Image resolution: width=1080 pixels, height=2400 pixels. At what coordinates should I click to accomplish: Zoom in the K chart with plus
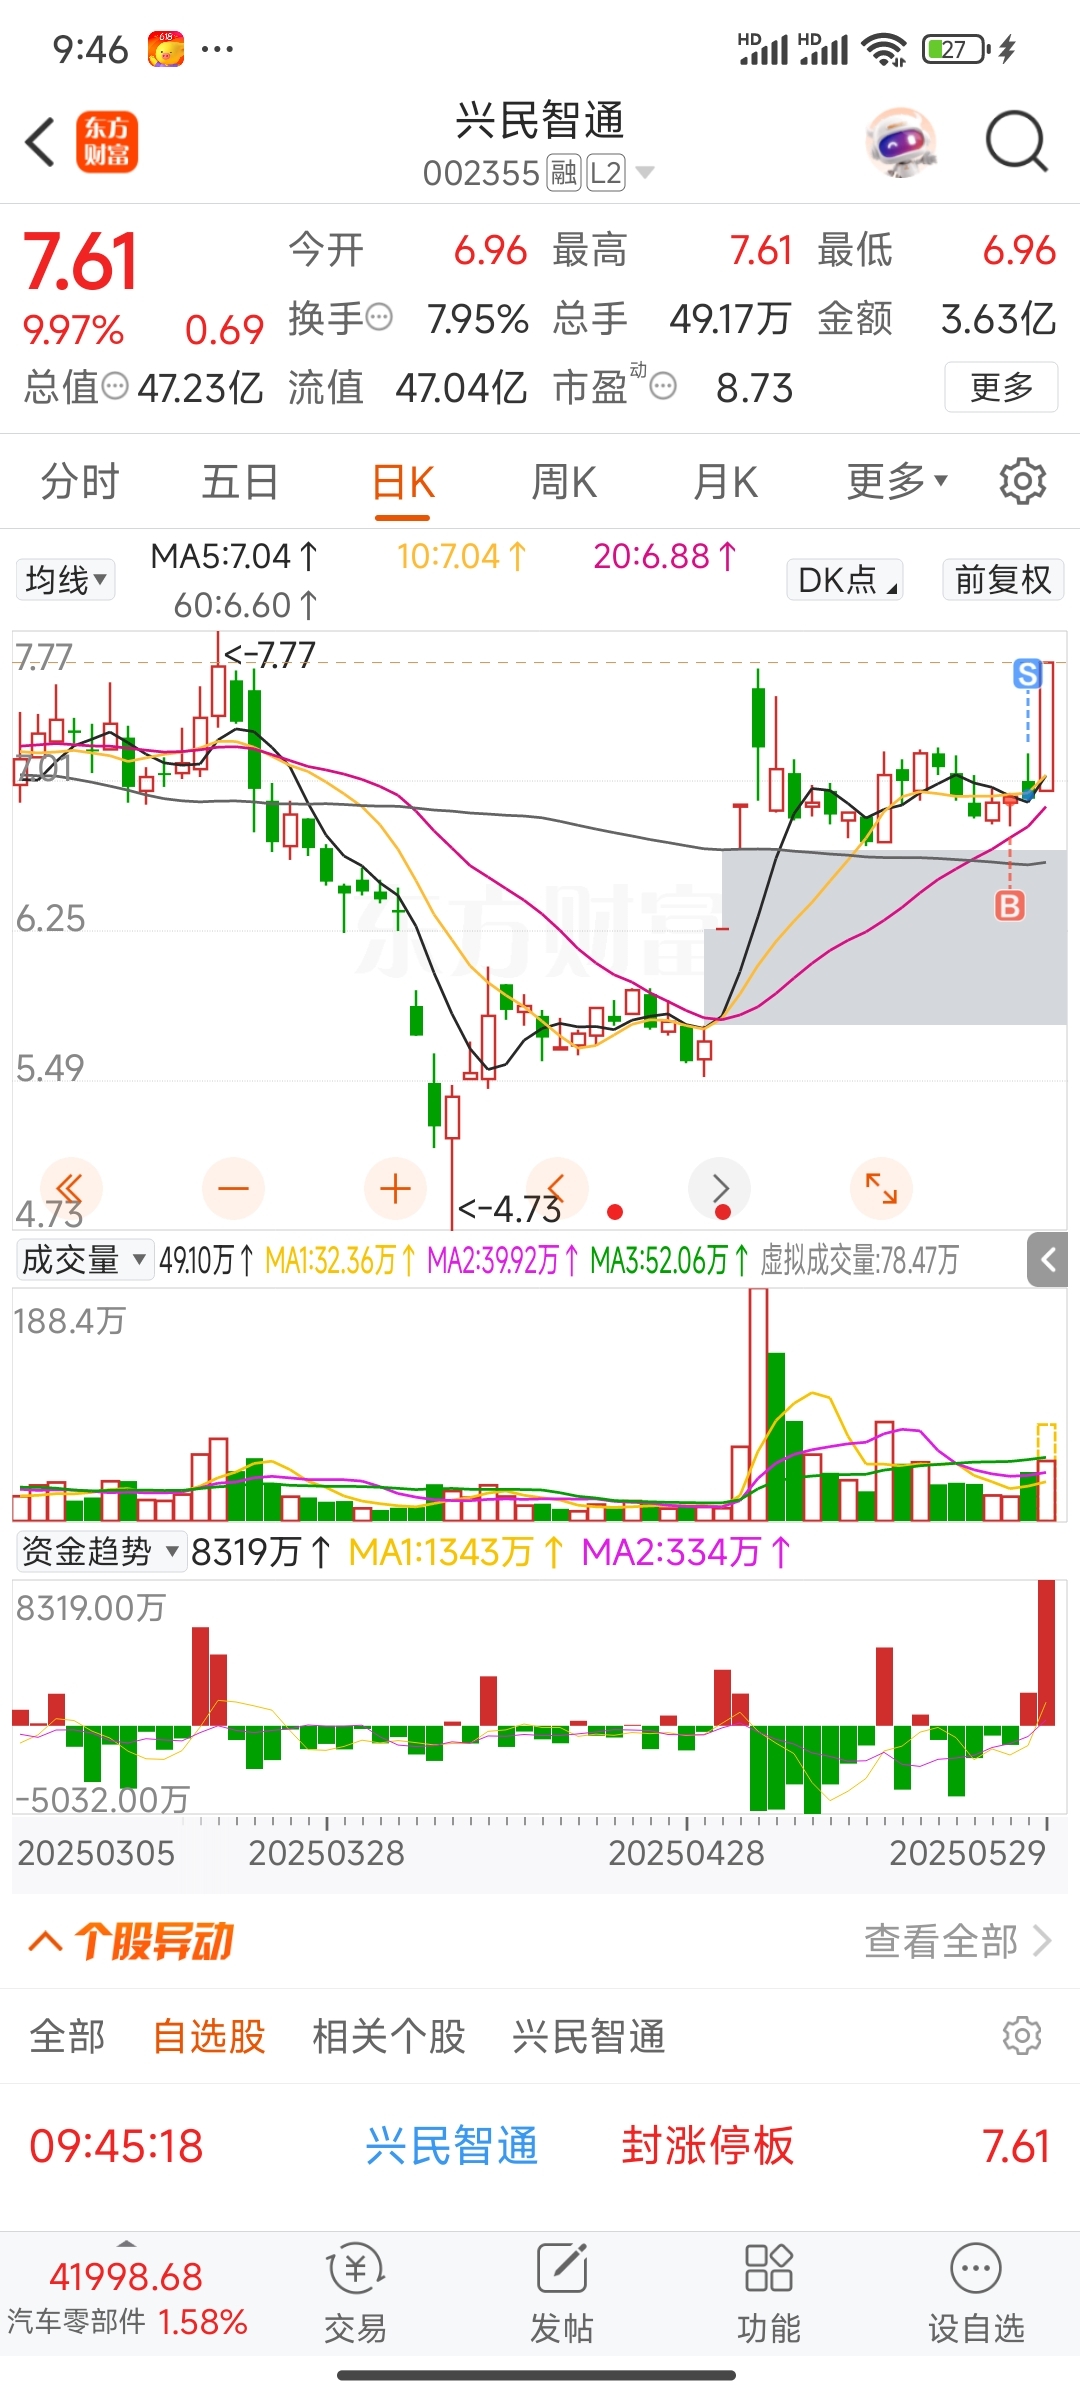(396, 1188)
